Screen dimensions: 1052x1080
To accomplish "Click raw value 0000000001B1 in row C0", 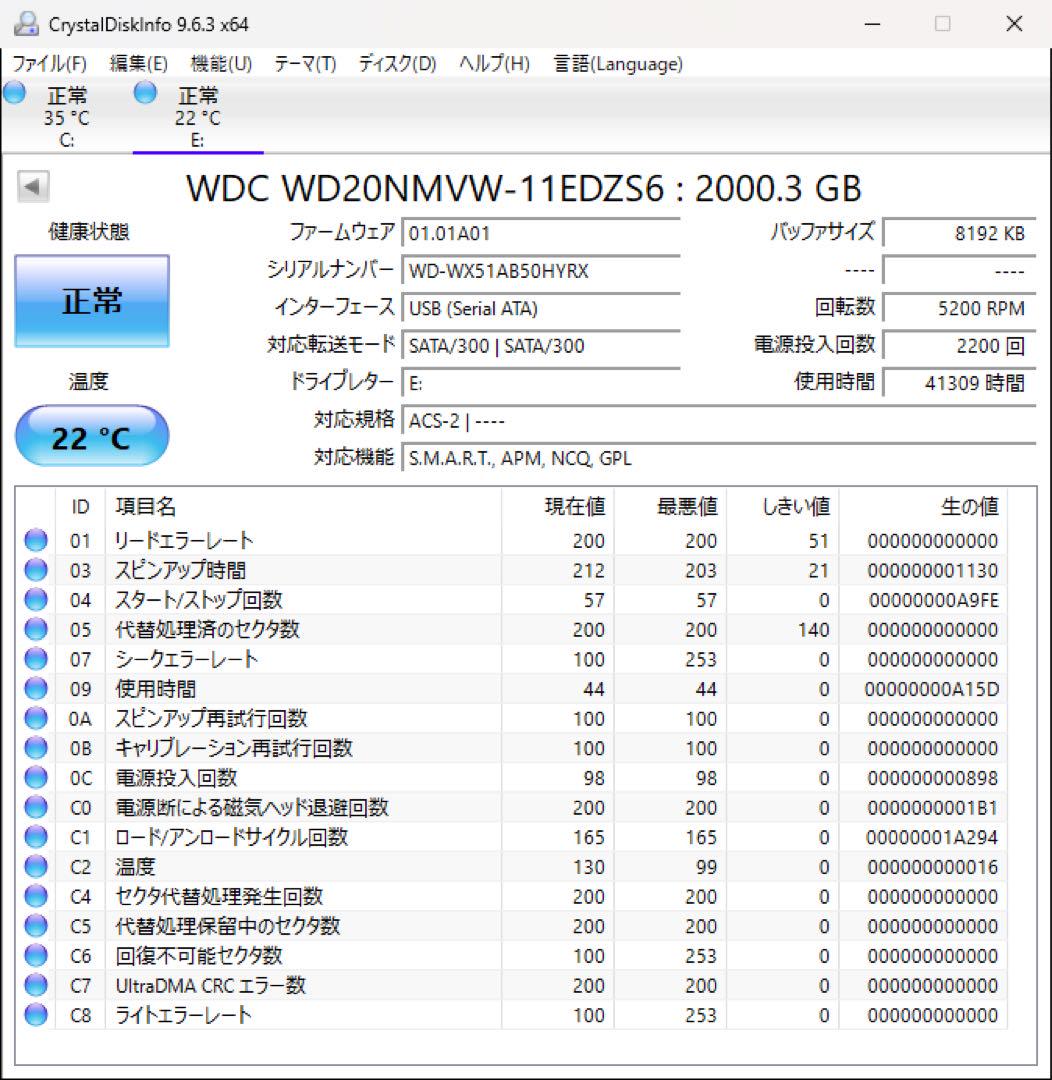I will pos(933,807).
